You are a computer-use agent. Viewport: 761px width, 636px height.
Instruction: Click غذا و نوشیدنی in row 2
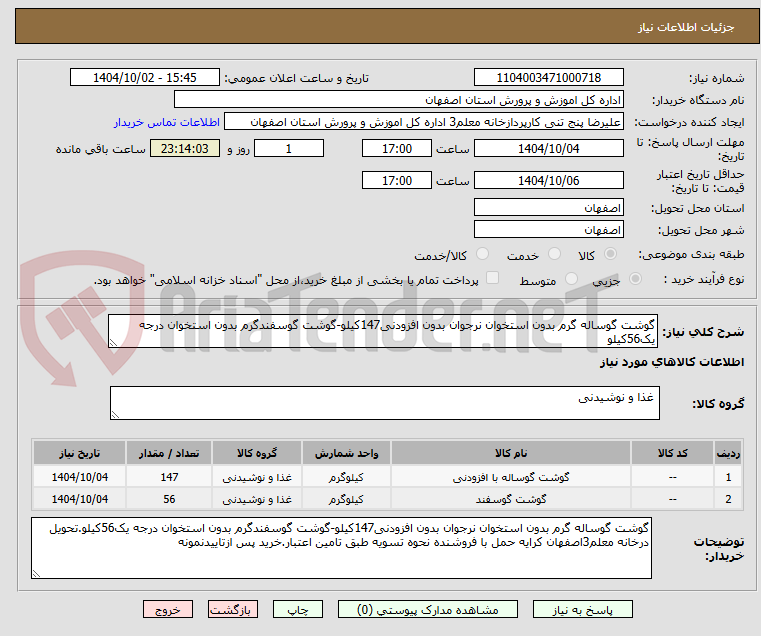pyautogui.click(x=257, y=499)
